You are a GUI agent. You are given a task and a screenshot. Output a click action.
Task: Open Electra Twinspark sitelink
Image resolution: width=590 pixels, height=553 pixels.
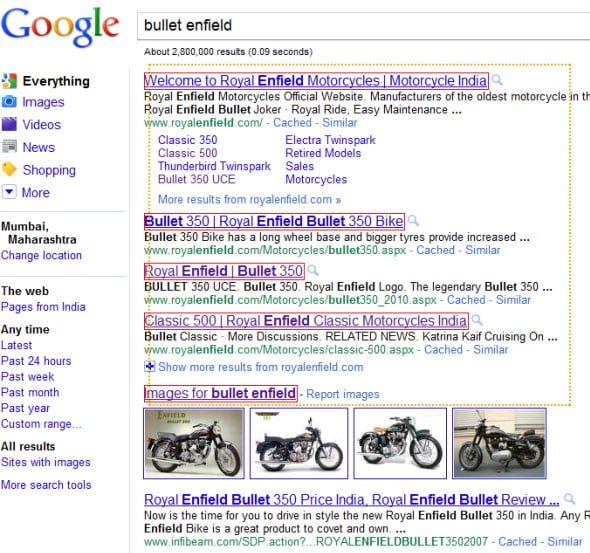click(x=330, y=140)
